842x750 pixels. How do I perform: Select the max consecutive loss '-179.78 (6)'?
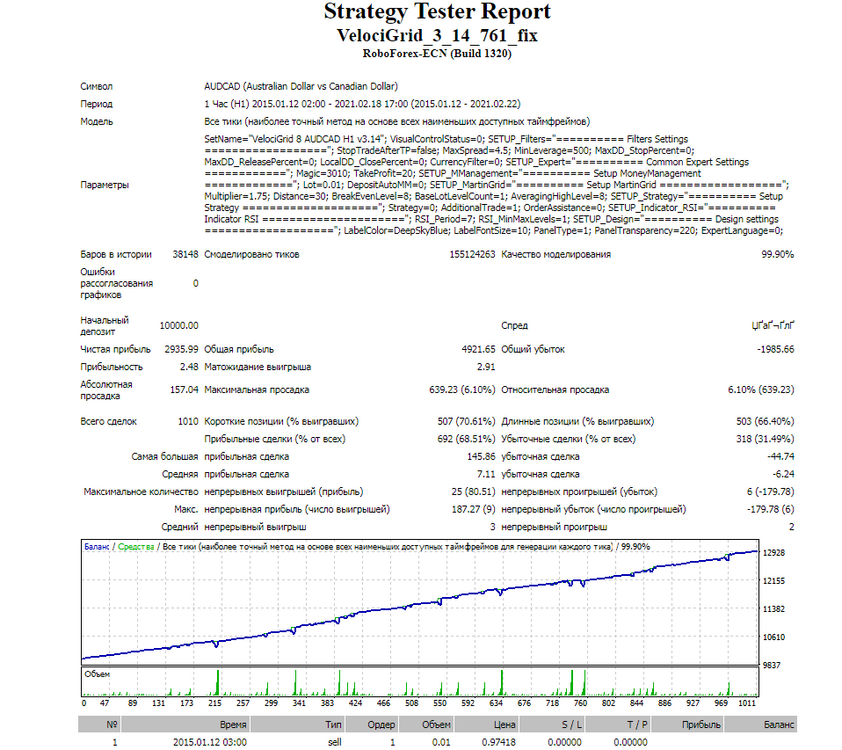click(770, 509)
